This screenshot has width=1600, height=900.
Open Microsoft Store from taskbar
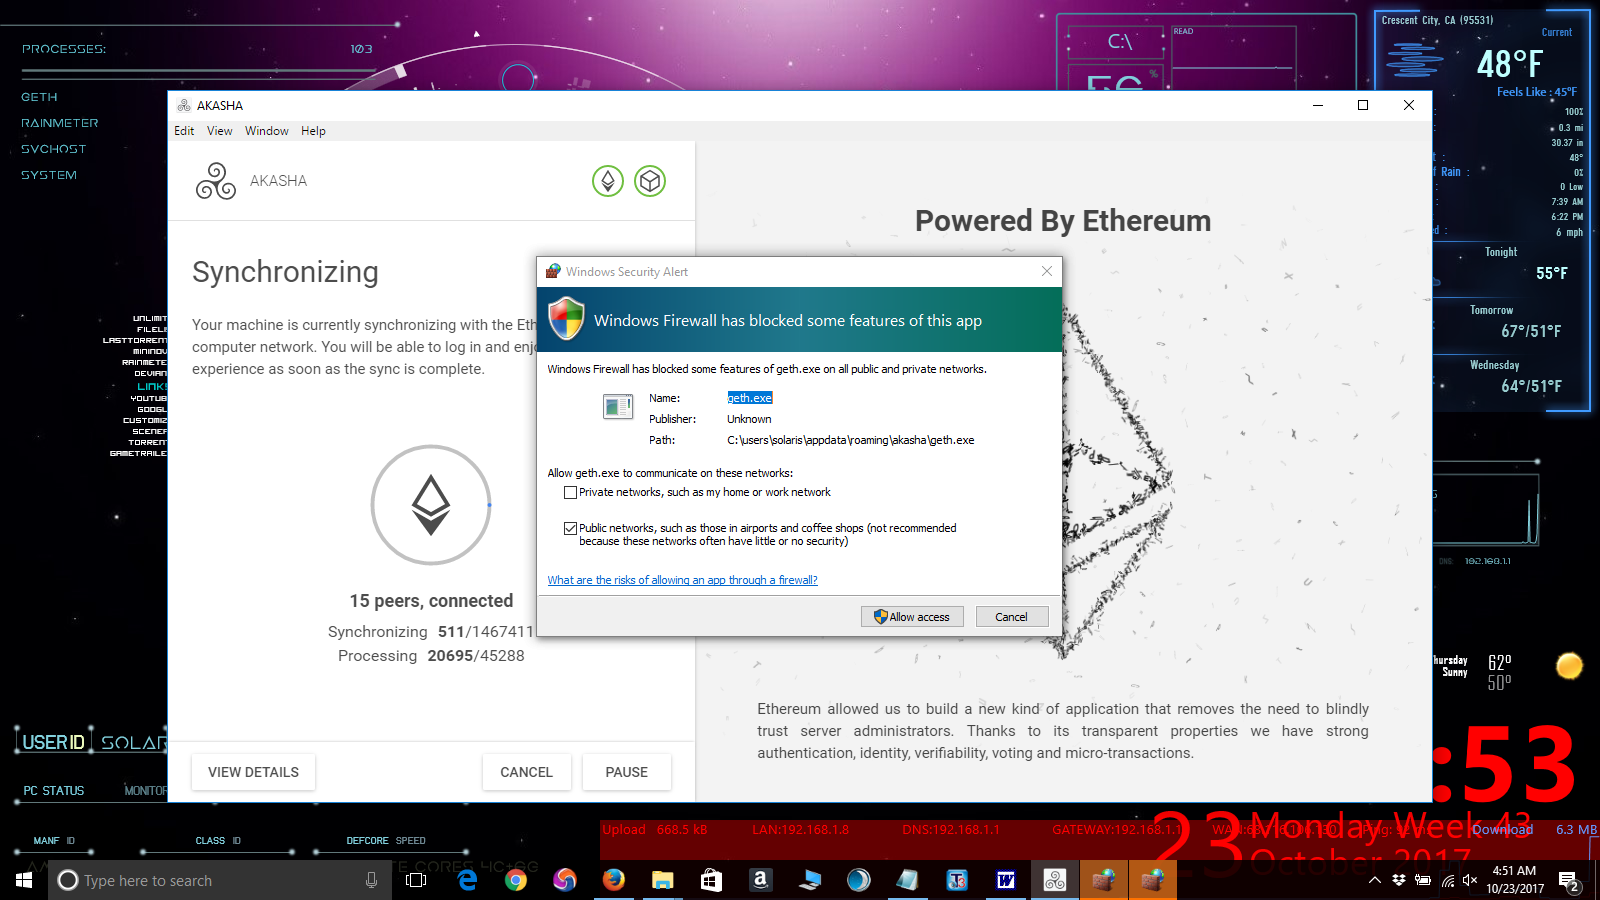[711, 880]
